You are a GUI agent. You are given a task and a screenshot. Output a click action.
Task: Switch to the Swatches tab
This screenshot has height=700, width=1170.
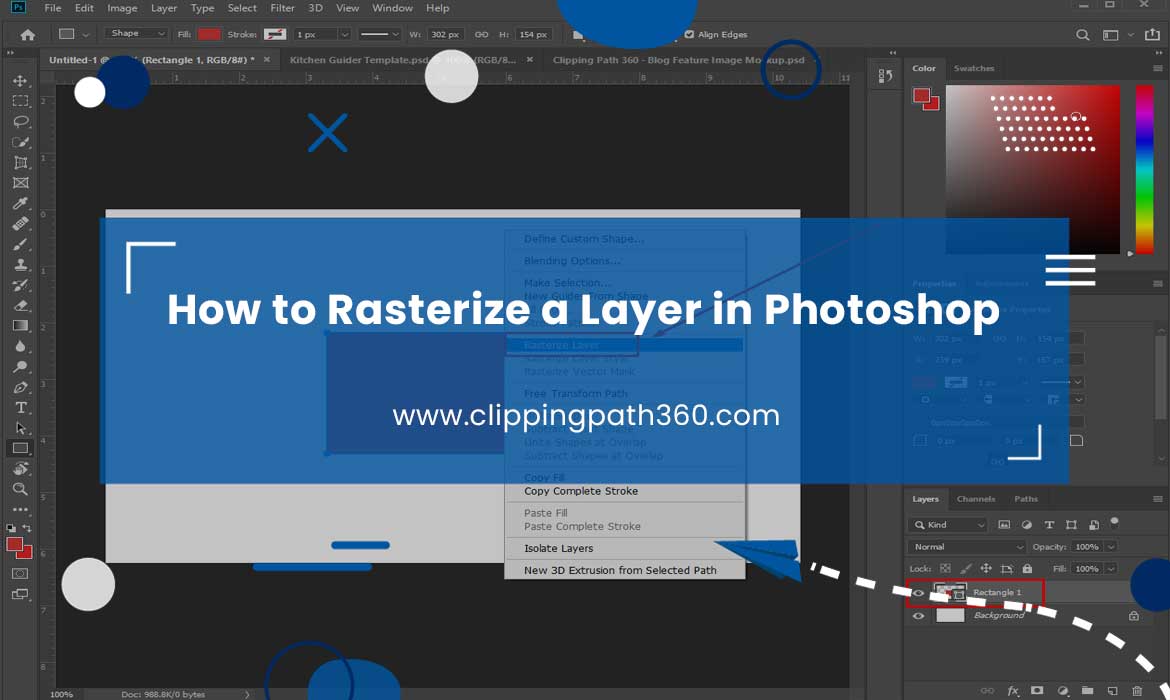tap(974, 68)
